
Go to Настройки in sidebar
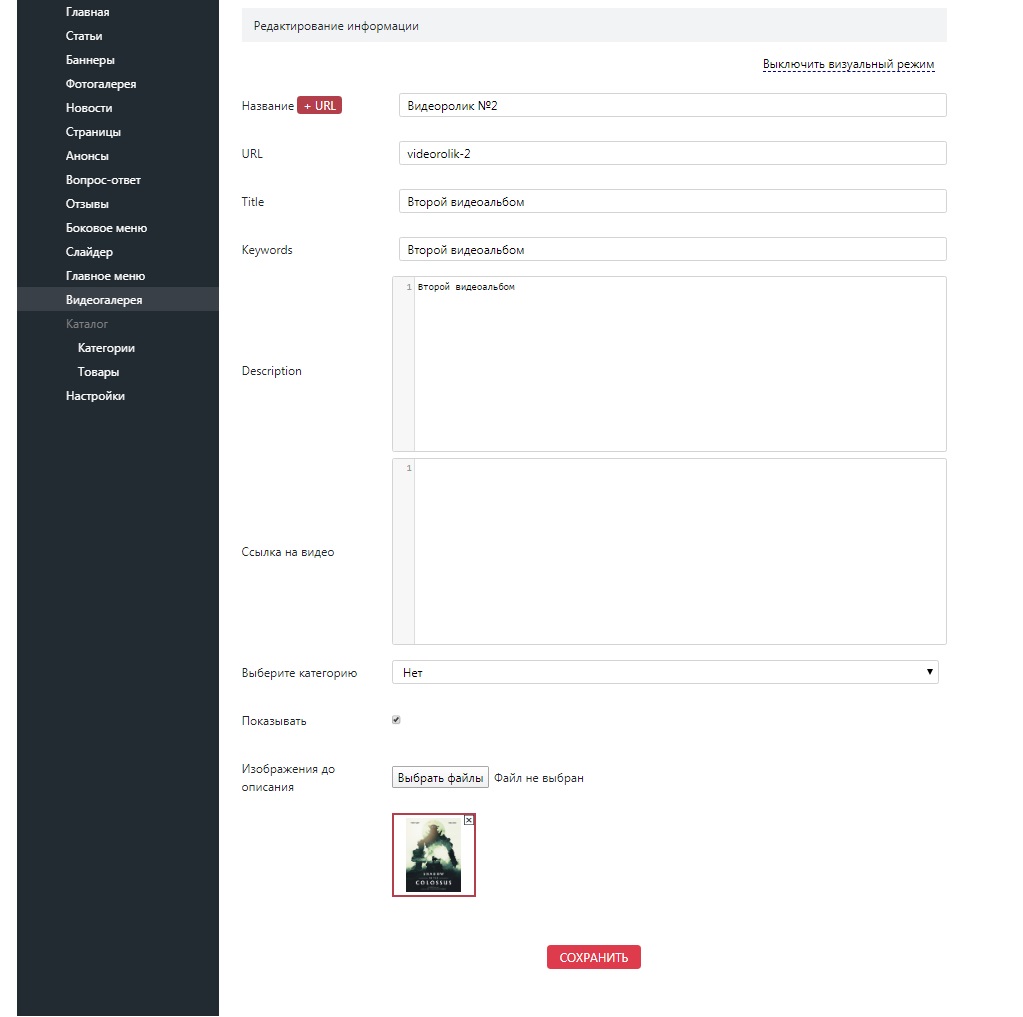[x=95, y=396]
